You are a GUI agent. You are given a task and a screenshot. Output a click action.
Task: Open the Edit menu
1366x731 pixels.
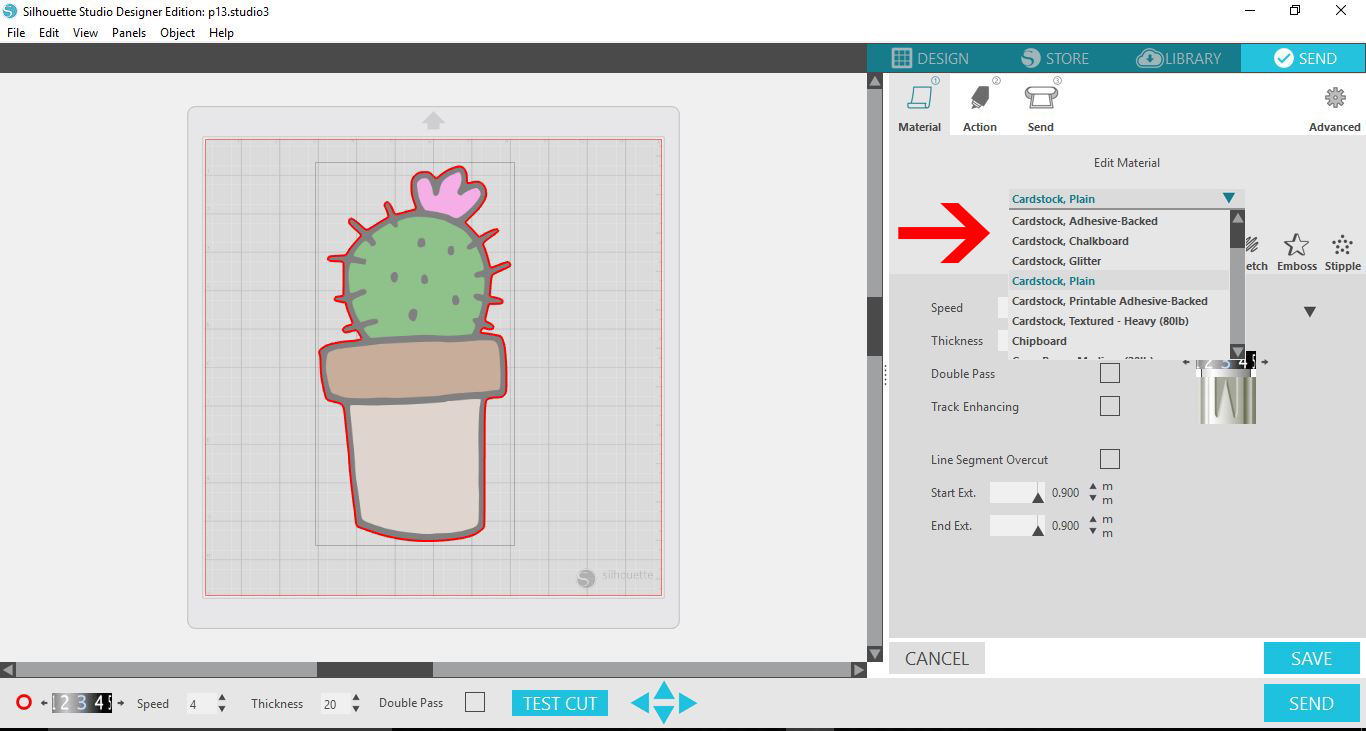(x=49, y=33)
